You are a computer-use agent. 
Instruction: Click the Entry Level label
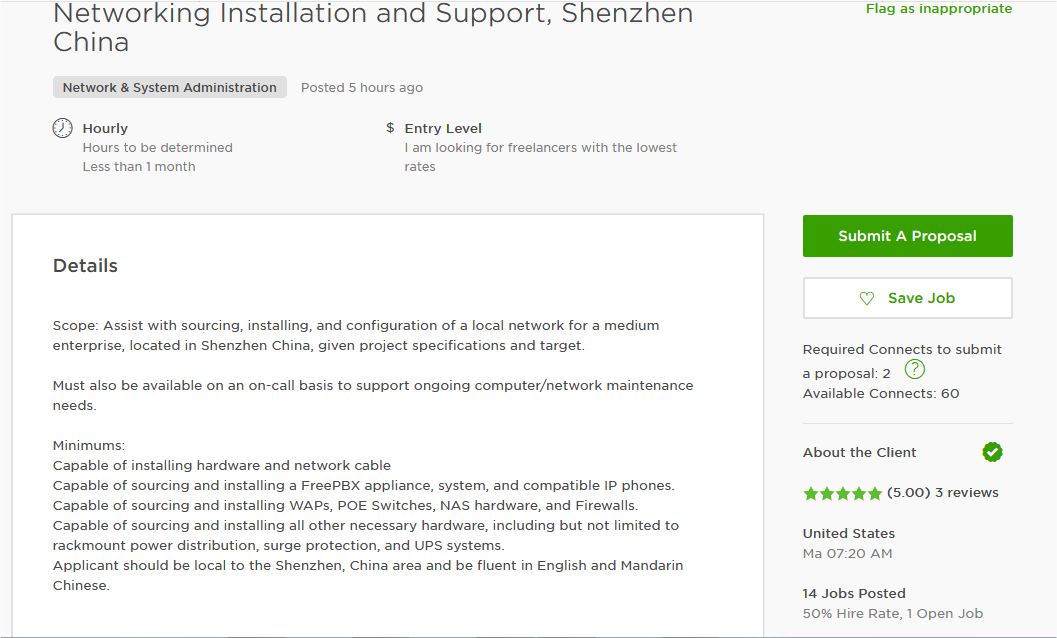point(443,128)
